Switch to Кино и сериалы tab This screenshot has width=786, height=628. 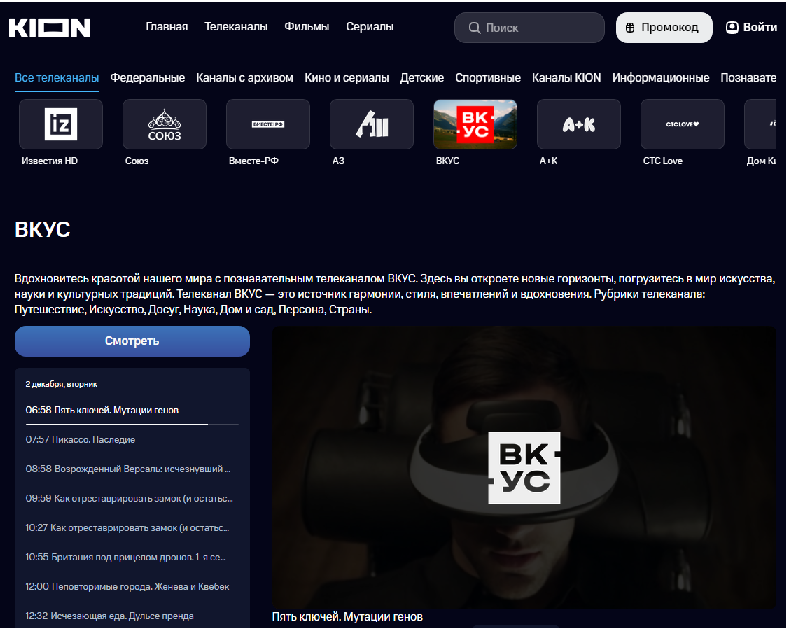click(x=347, y=78)
